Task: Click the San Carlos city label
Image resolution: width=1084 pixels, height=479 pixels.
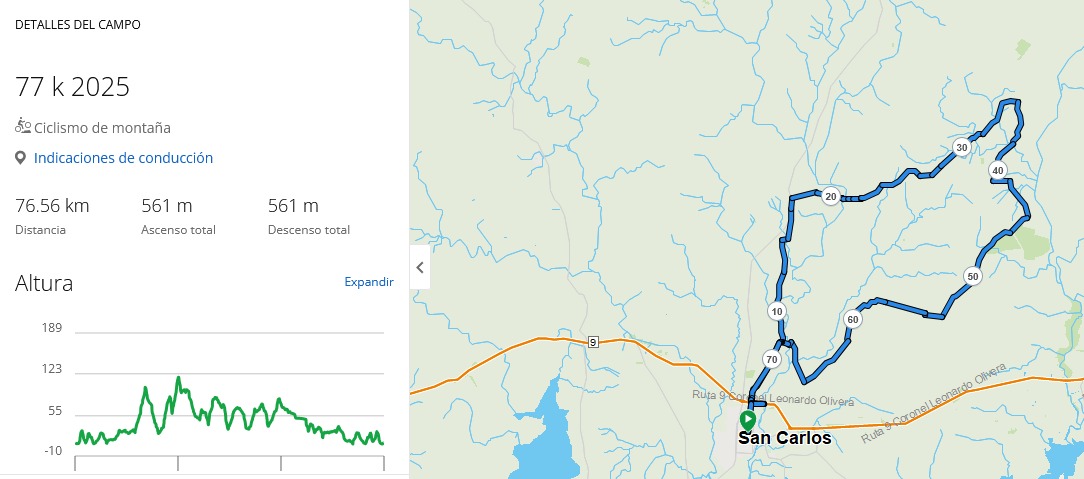Action: click(x=784, y=438)
